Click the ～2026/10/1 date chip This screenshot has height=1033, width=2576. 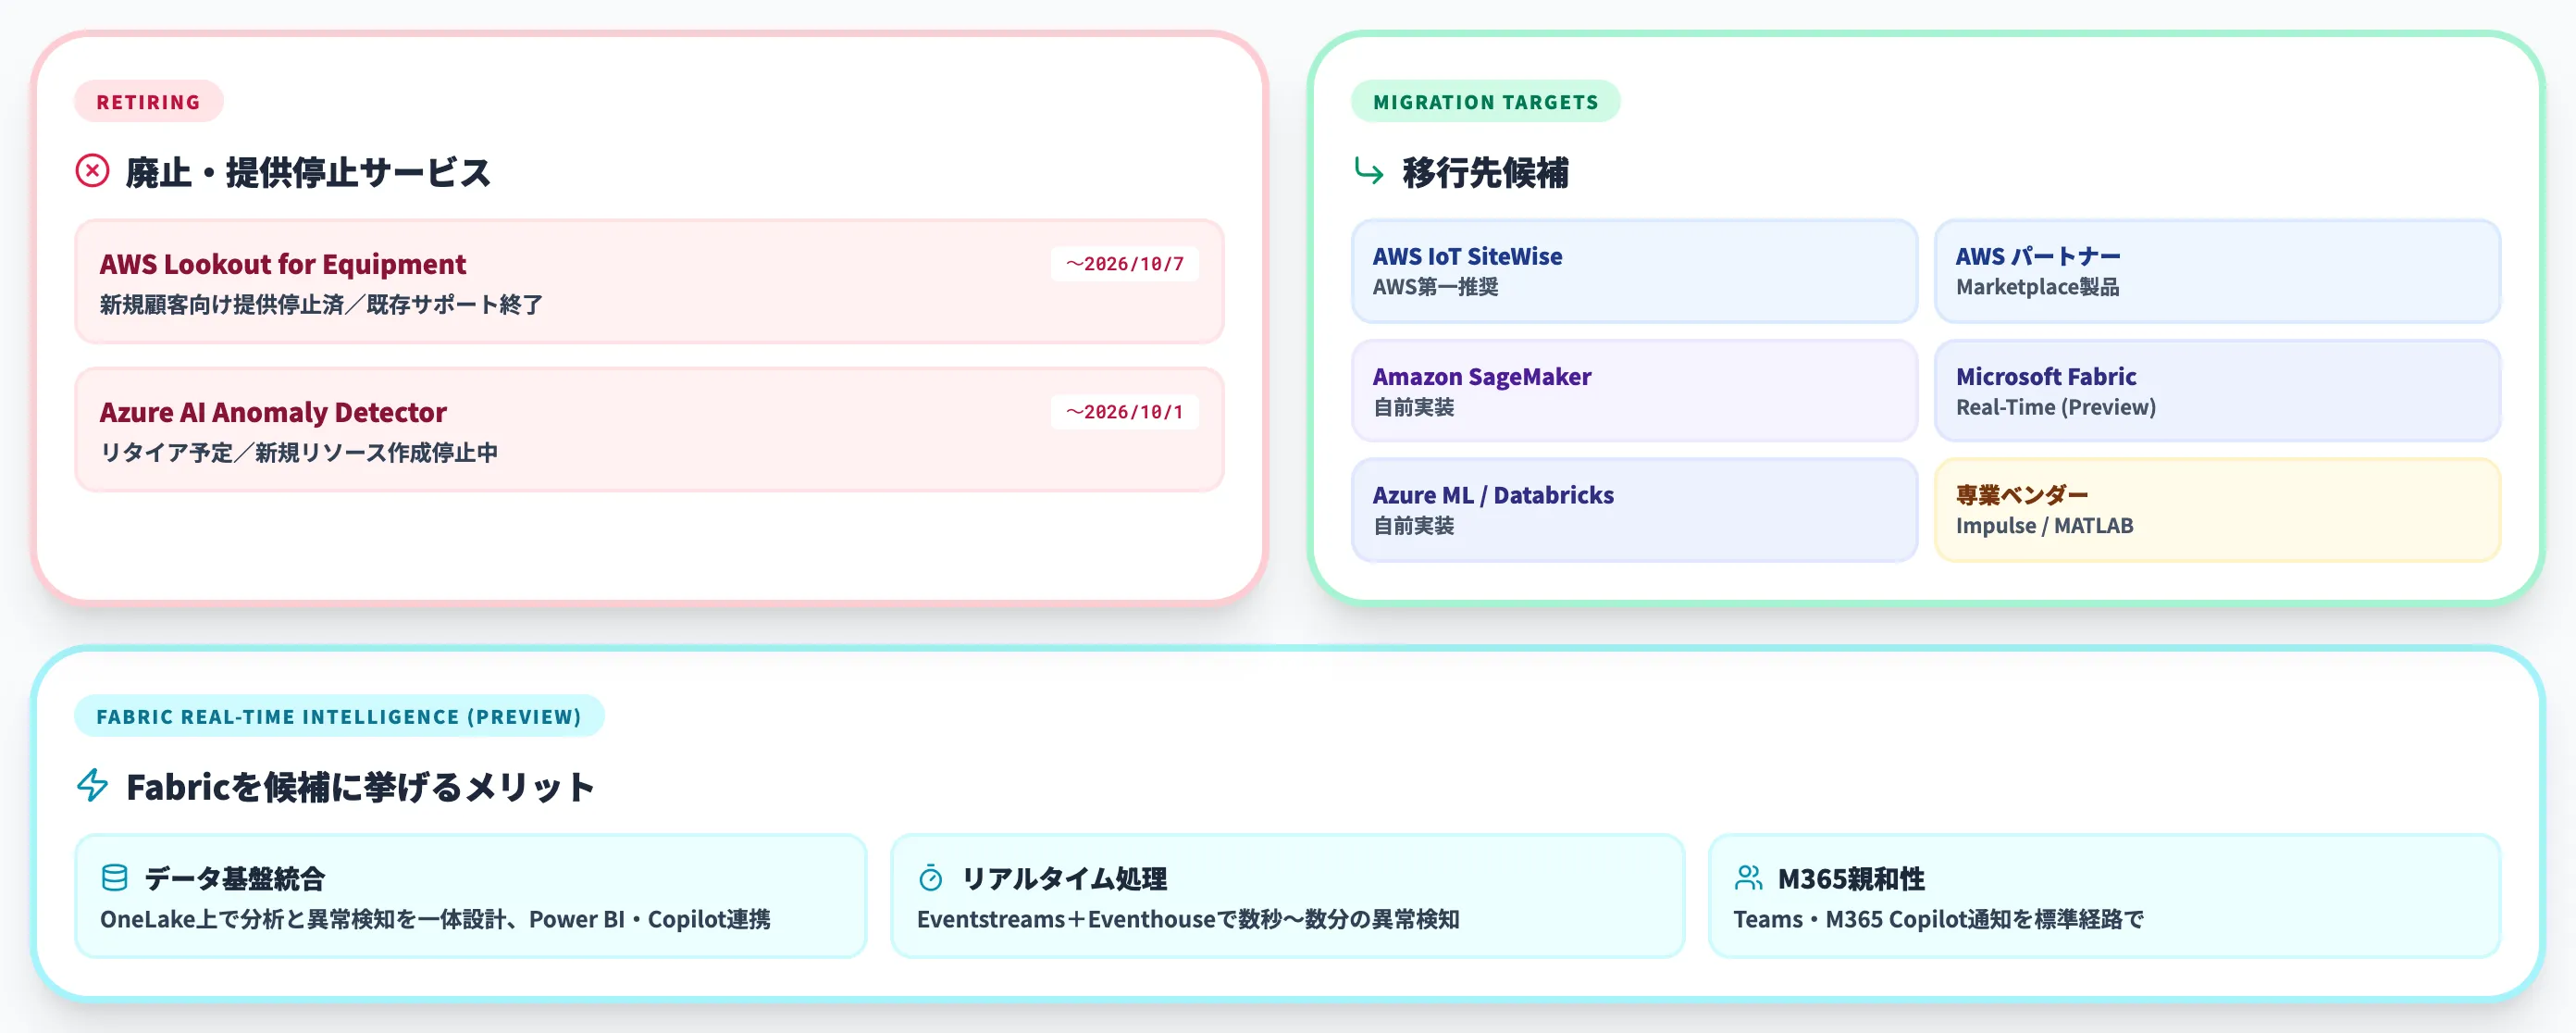click(x=1125, y=411)
